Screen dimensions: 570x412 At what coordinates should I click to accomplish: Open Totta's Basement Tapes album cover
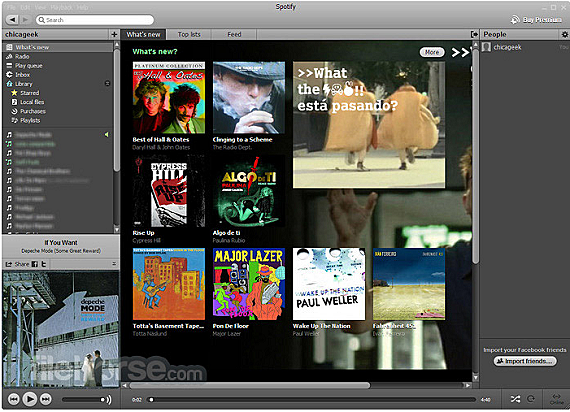(169, 284)
